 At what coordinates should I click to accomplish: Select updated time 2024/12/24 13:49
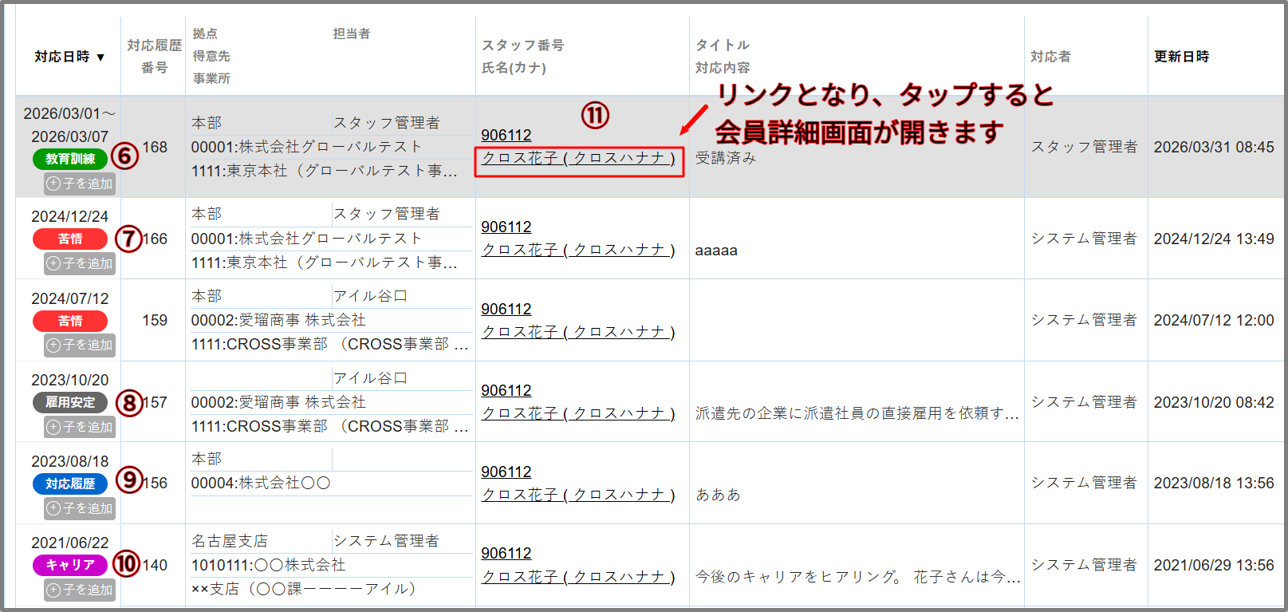(x=1214, y=238)
